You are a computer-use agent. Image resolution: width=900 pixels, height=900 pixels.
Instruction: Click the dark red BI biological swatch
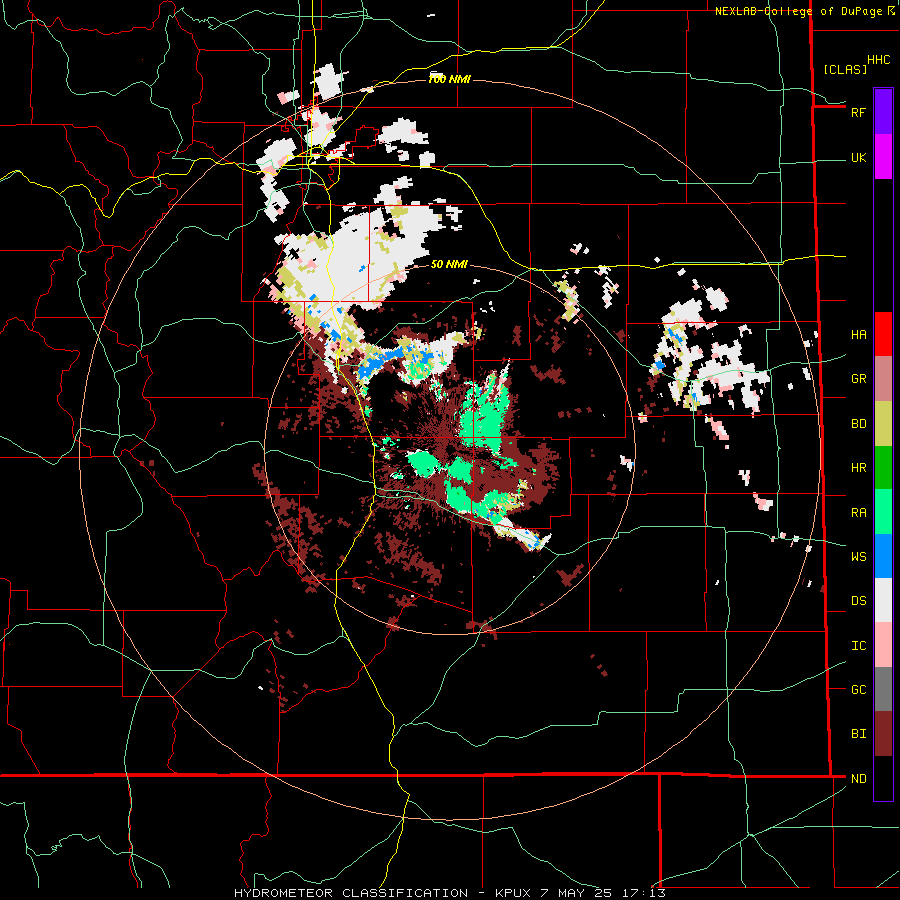coord(883,734)
